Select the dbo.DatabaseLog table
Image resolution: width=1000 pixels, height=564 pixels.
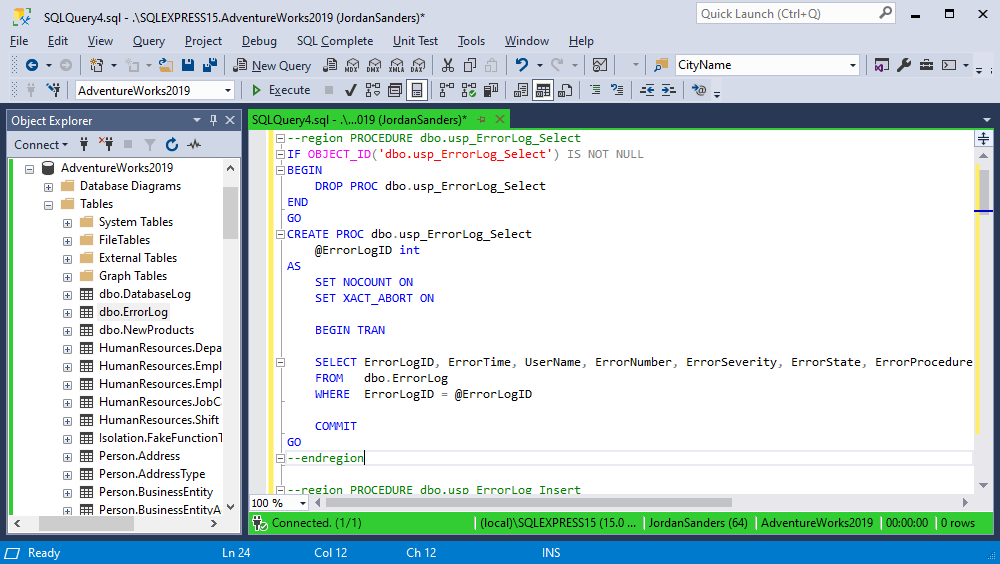[x=145, y=294]
